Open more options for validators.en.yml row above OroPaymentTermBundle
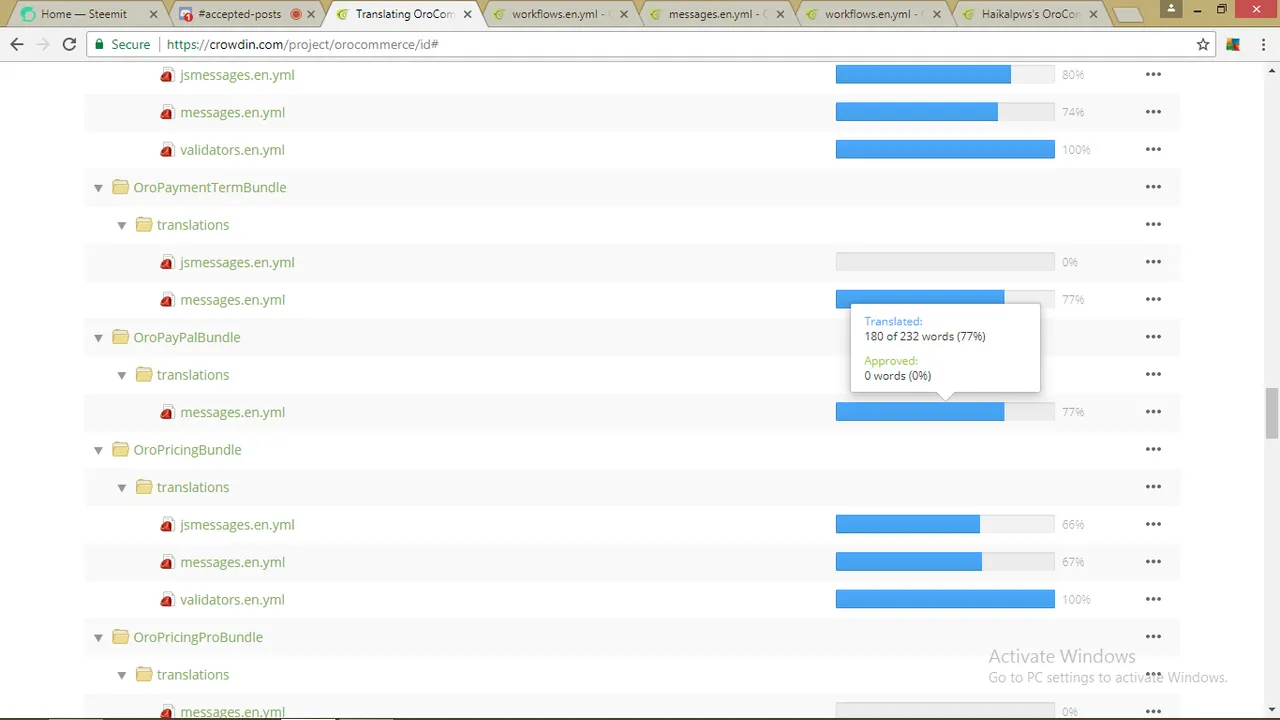Image resolution: width=1280 pixels, height=720 pixels. click(x=1153, y=150)
